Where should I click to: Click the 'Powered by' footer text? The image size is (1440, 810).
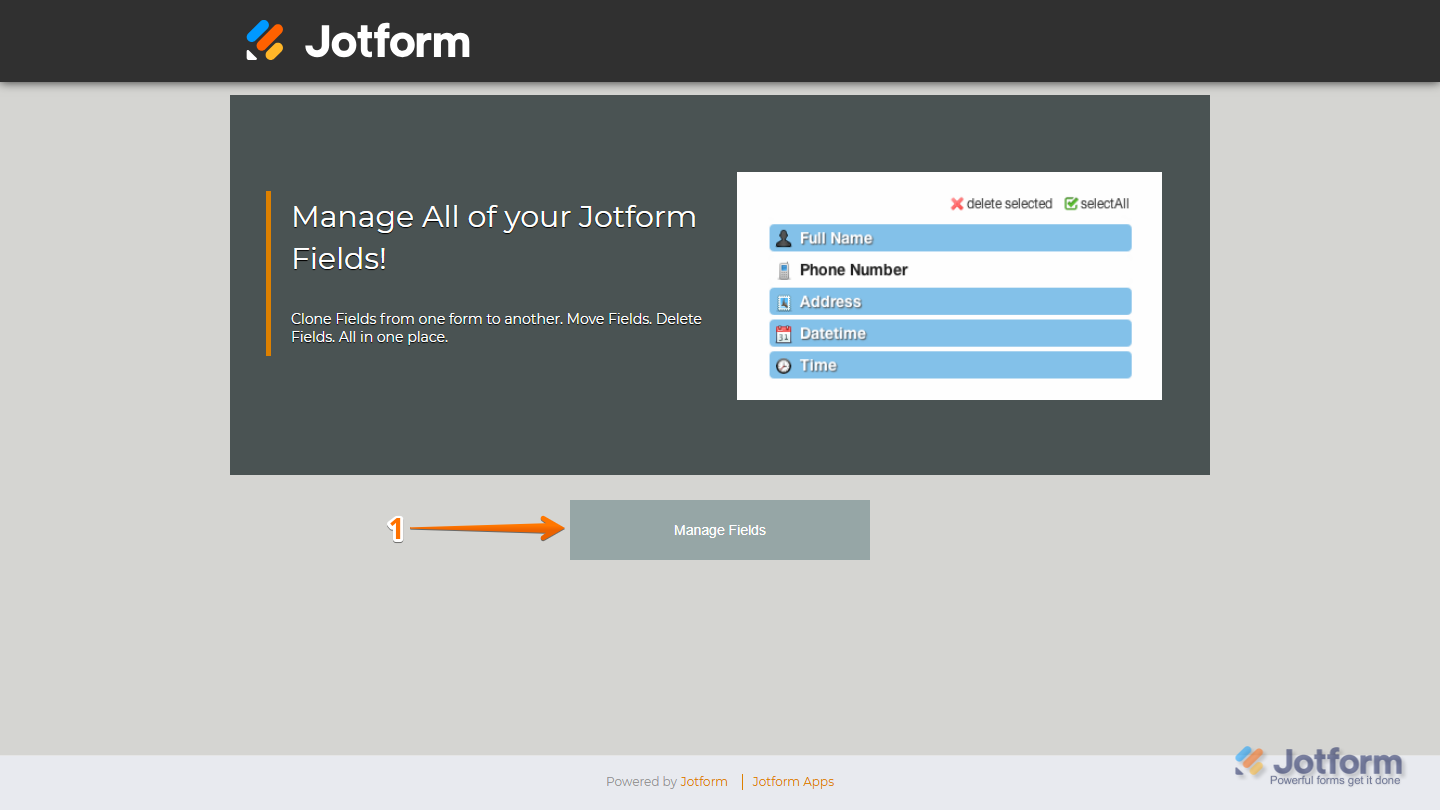tap(641, 782)
